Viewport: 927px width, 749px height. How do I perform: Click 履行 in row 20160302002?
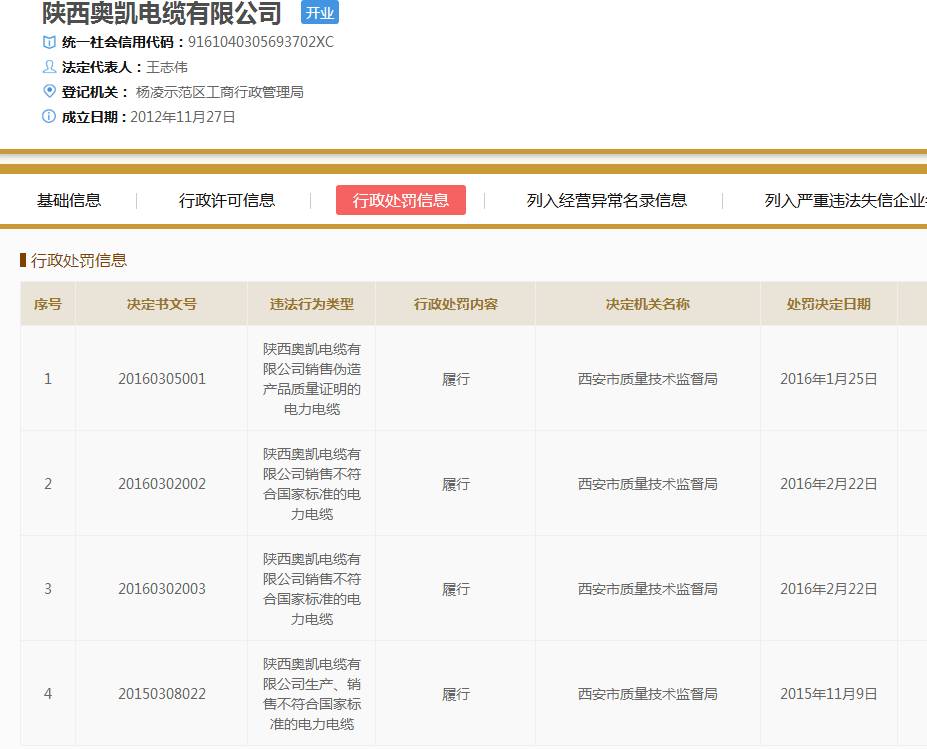click(456, 484)
